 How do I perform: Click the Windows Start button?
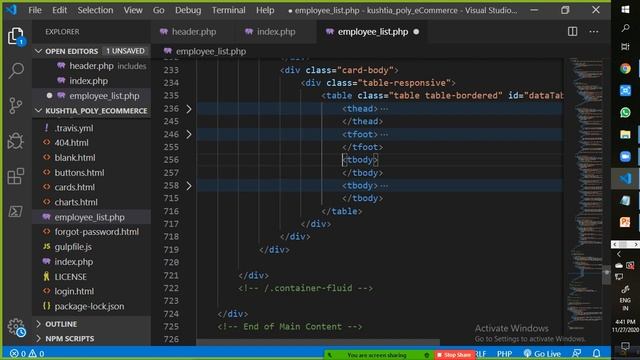pyautogui.click(x=625, y=9)
